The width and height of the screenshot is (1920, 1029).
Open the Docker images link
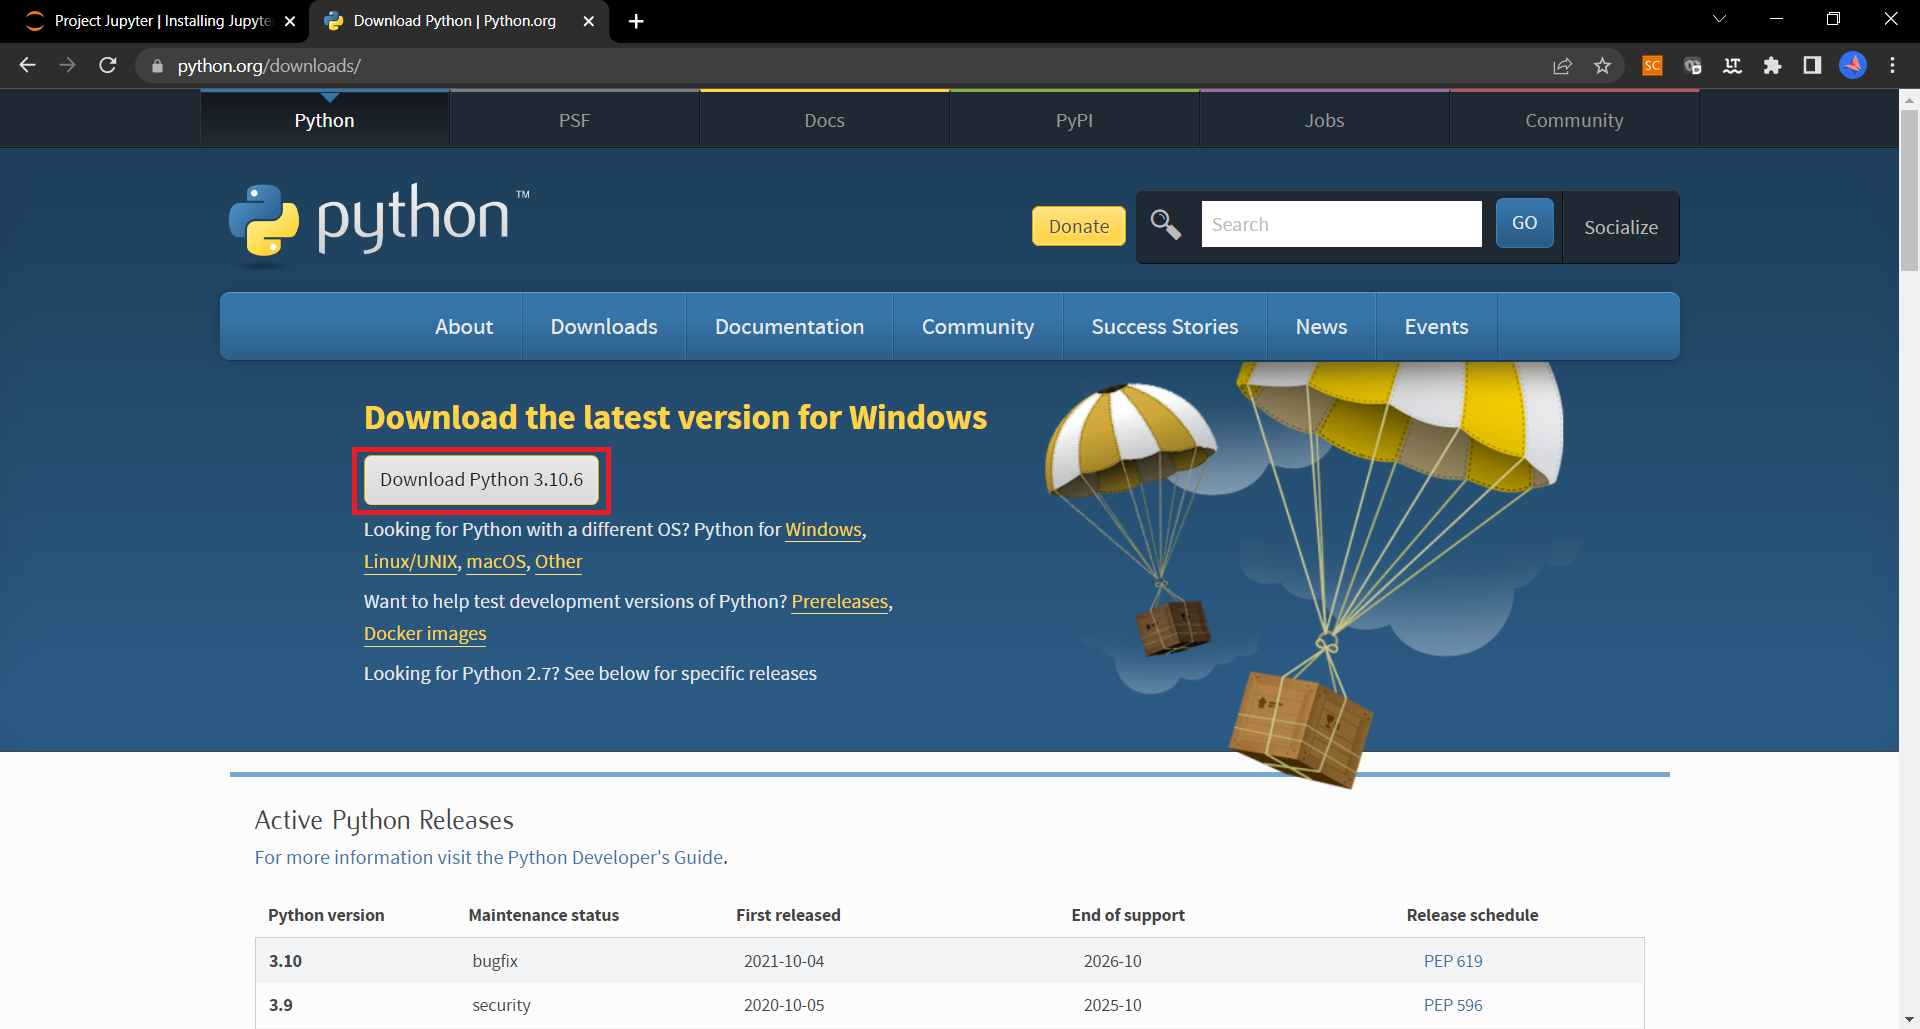click(425, 634)
